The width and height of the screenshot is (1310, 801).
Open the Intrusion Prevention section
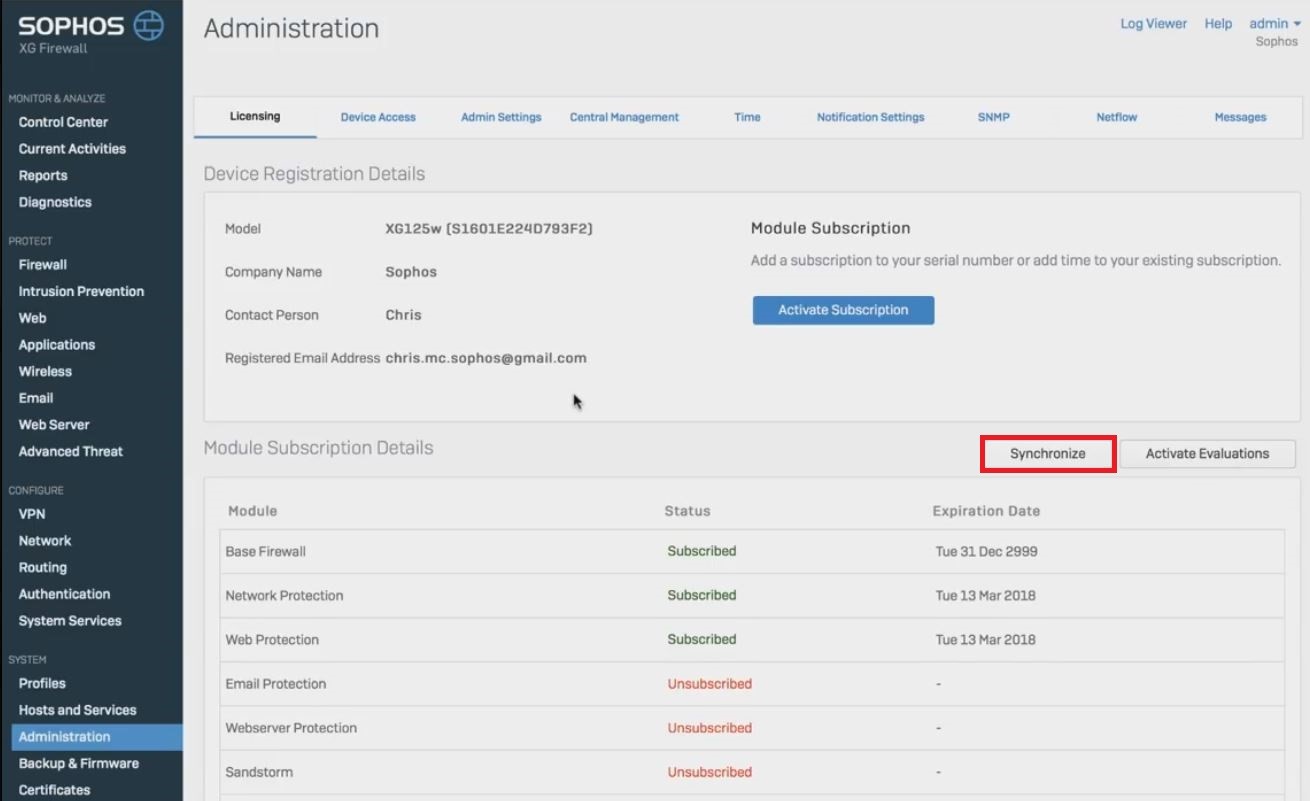81,291
